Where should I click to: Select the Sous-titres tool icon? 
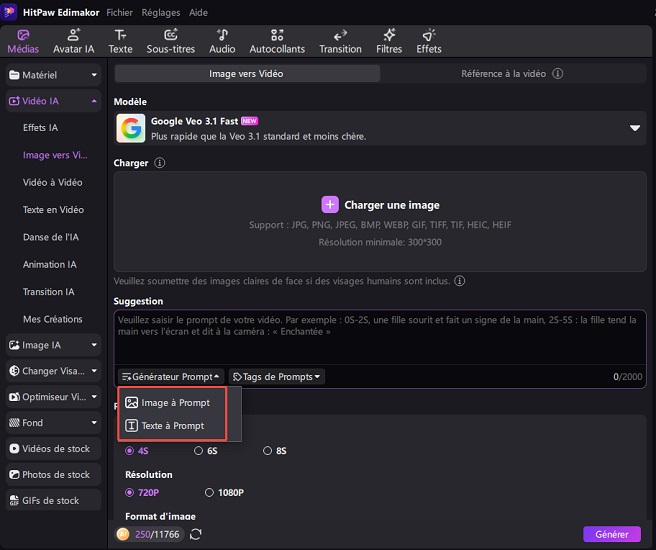tap(171, 41)
